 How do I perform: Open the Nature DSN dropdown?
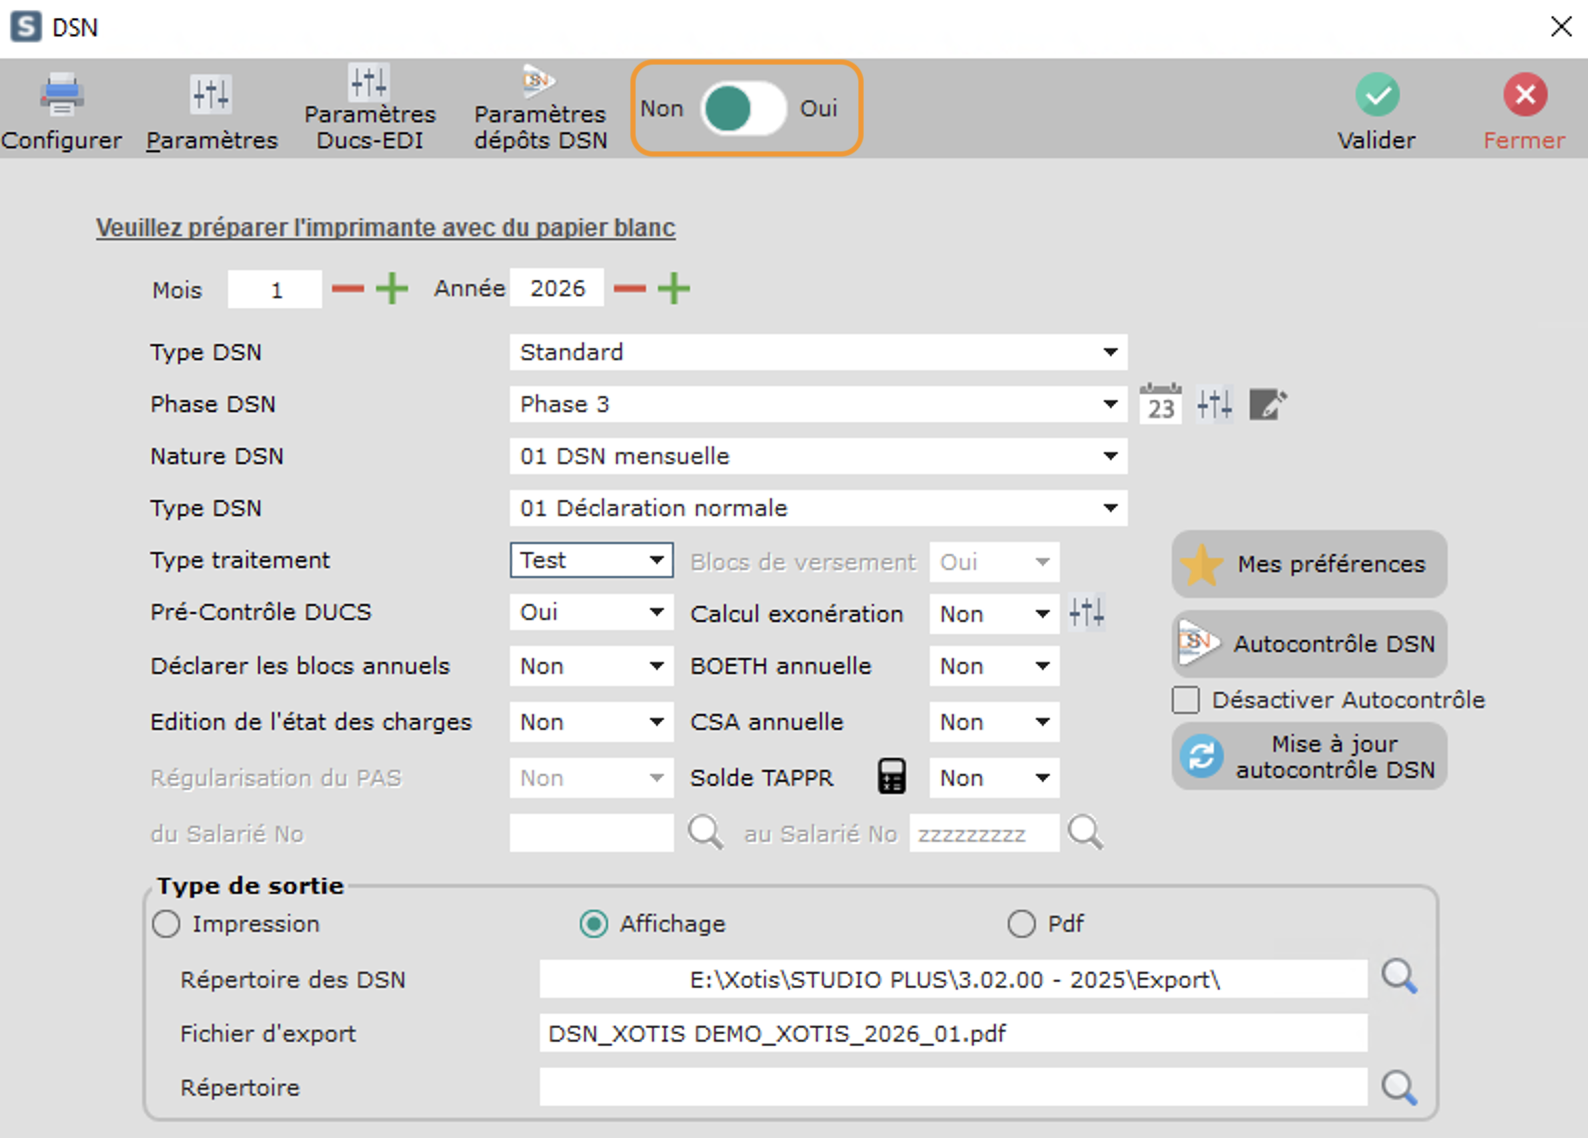pos(1110,456)
